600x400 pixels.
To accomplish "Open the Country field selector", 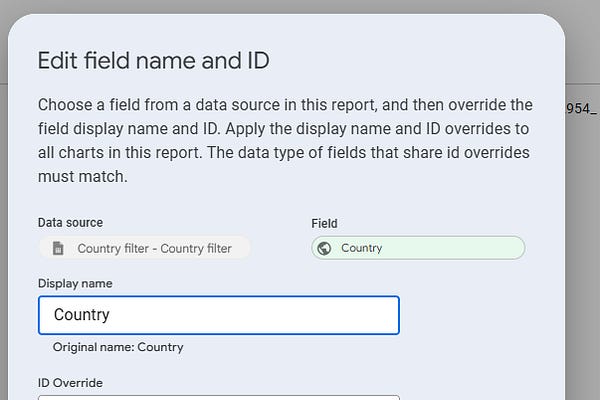I will click(418, 248).
